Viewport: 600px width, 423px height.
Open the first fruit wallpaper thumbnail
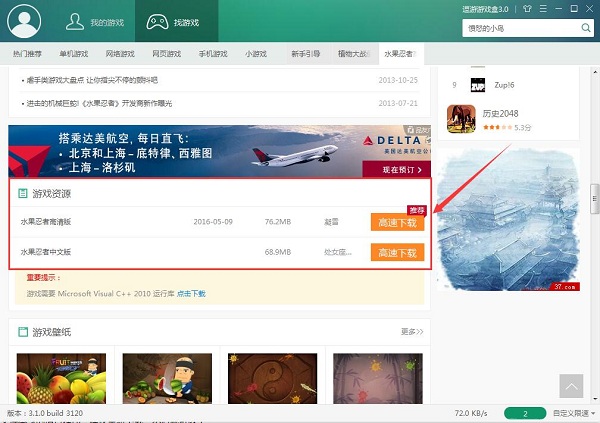tap(57, 377)
